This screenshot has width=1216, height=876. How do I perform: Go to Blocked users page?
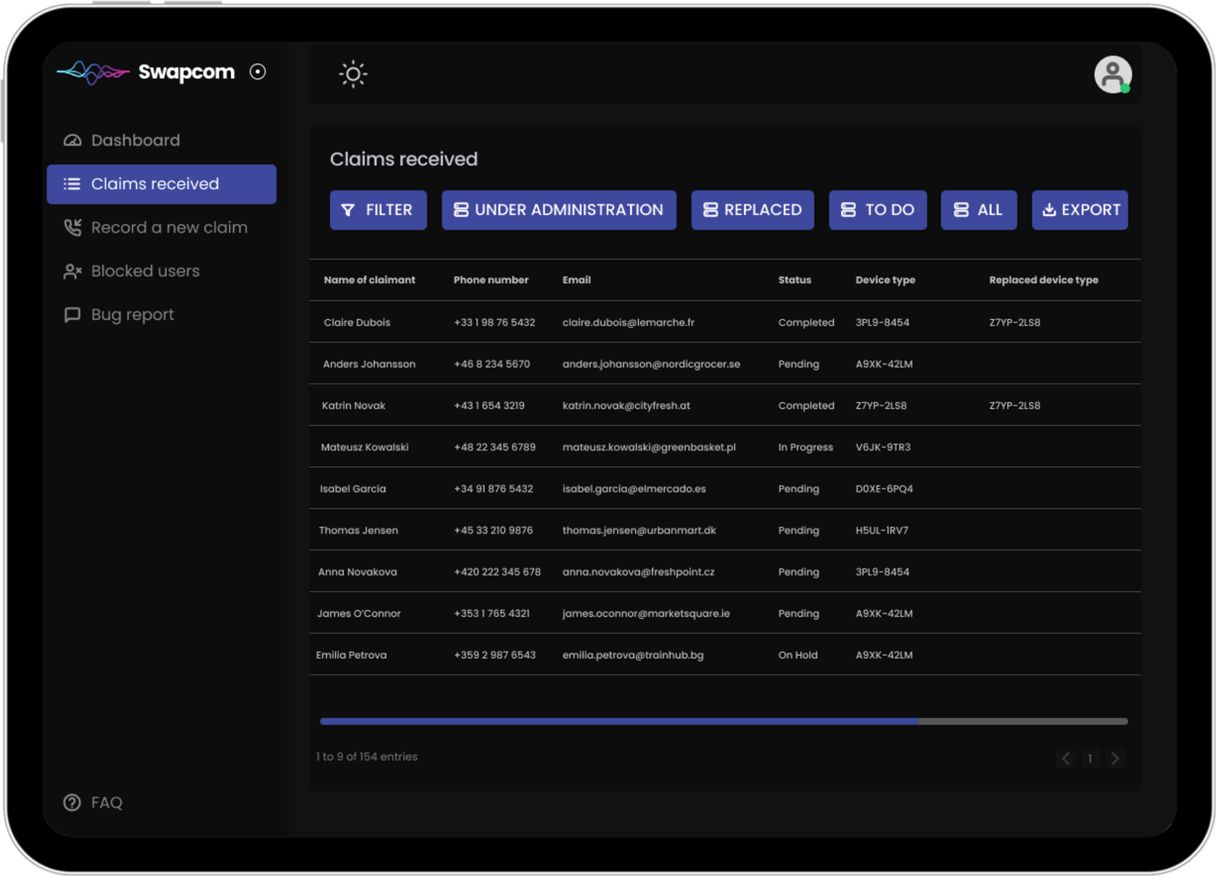click(x=144, y=271)
